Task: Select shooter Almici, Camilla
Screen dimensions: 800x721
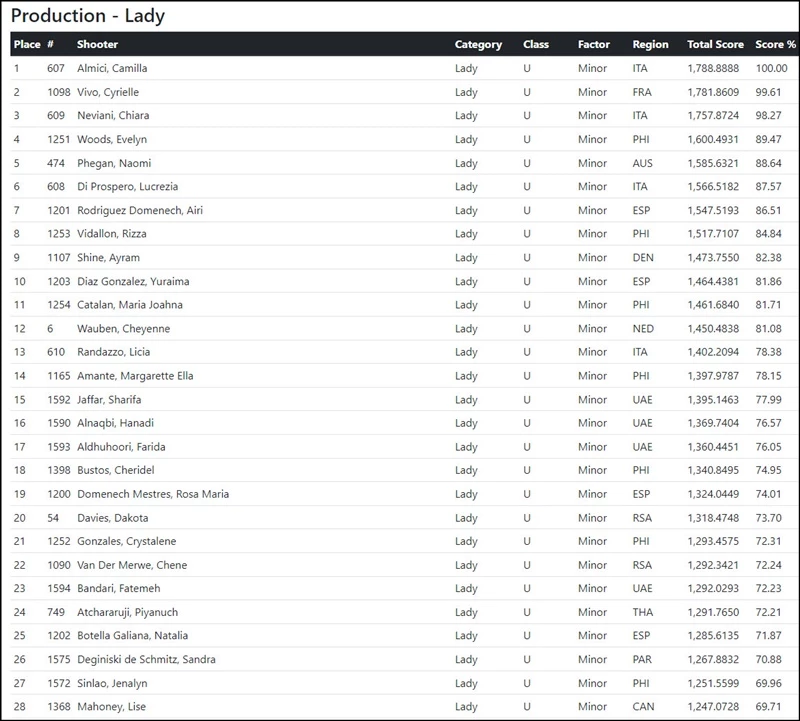Action: tap(112, 69)
